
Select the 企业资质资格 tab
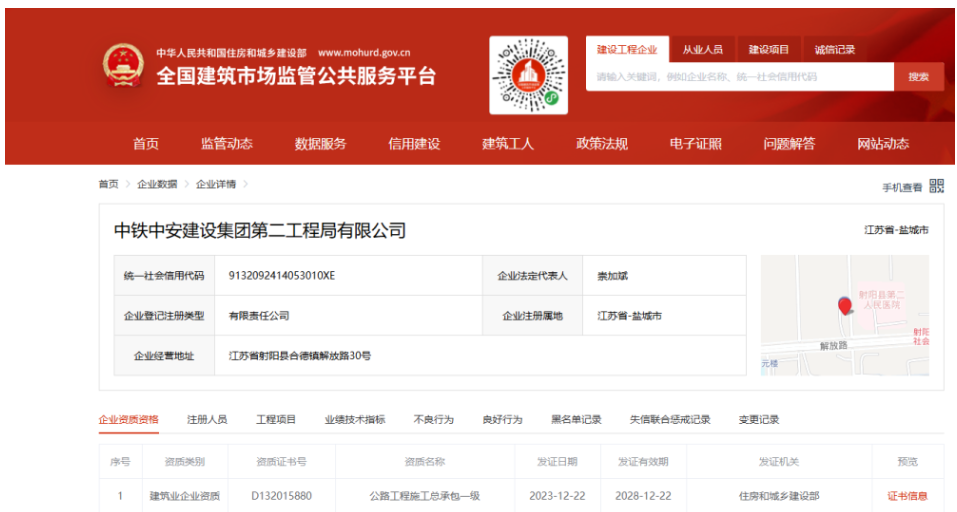129,419
